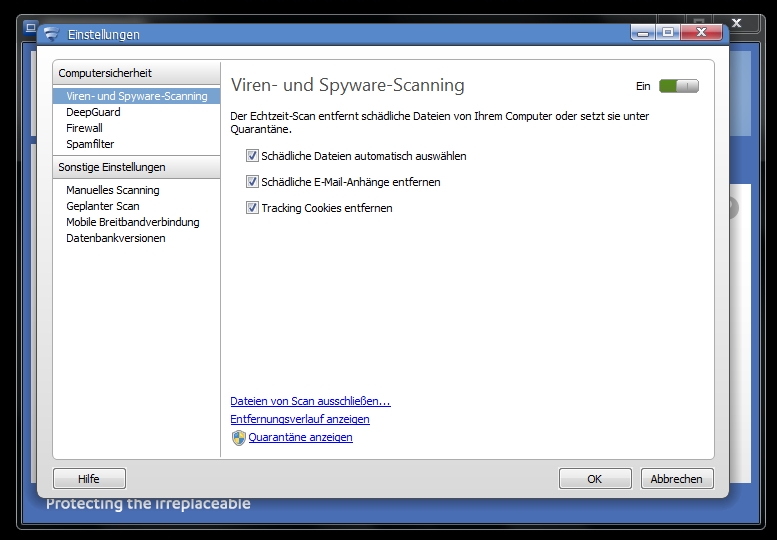
Task: Uncheck Schädliche E-Mail-Anhänge entfernen
Action: 252,182
